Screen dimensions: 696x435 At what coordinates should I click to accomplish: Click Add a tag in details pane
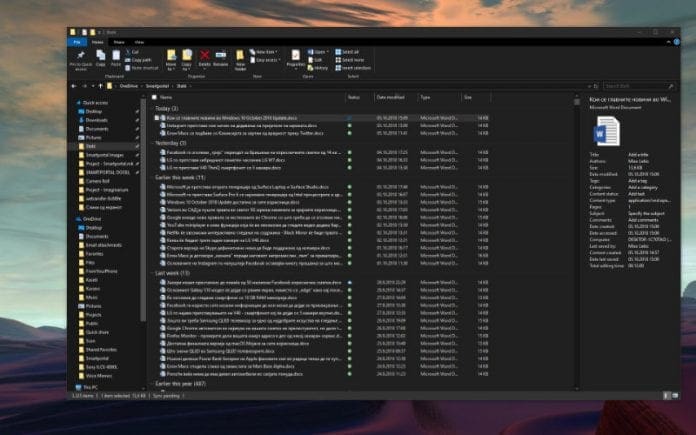[637, 181]
